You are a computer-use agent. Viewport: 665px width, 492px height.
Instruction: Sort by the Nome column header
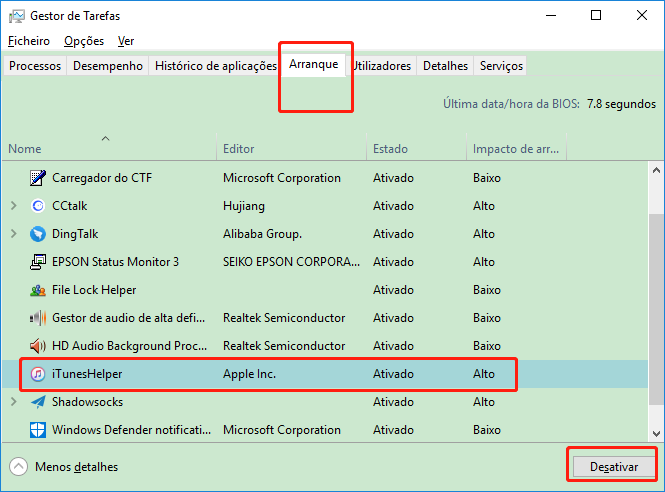109,147
